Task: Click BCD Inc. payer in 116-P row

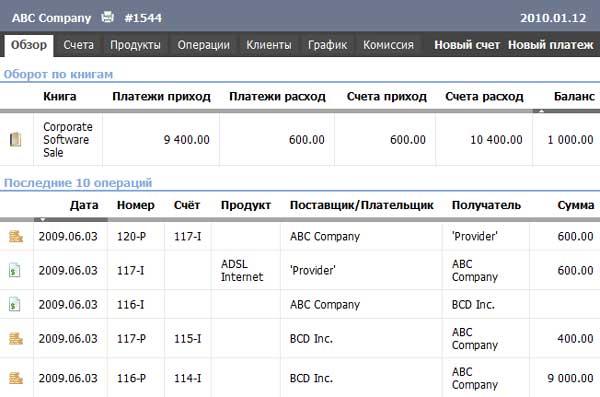Action: pos(311,378)
